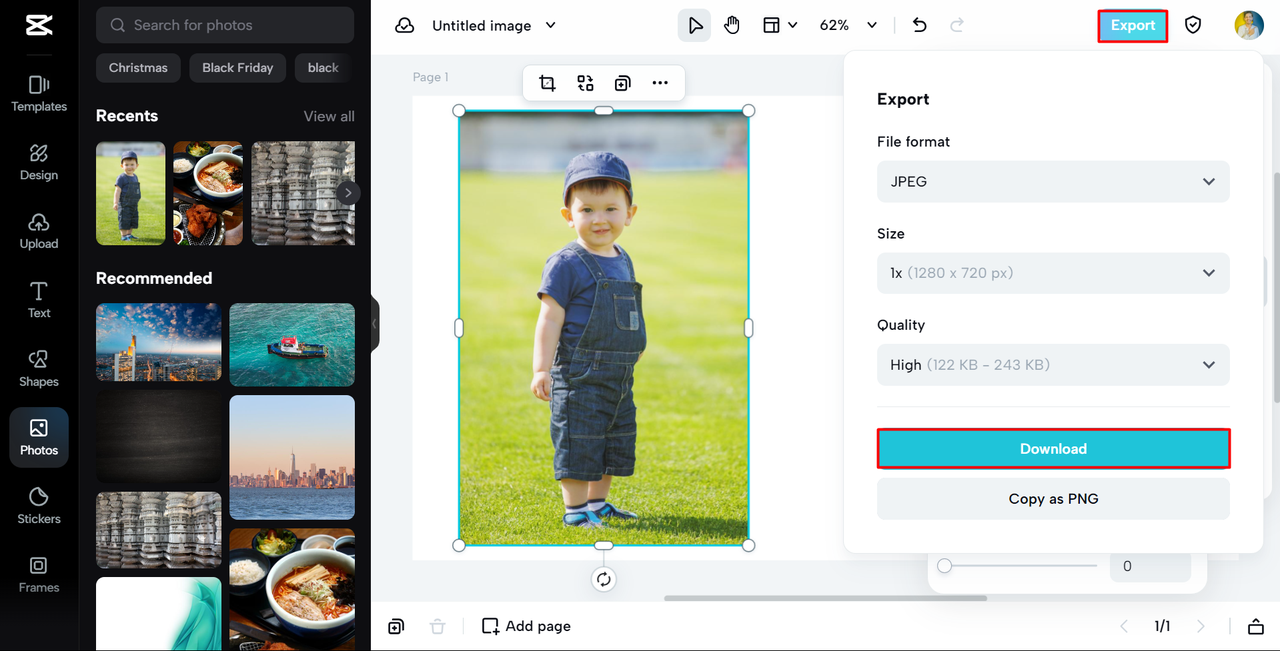
Task: Click the Untitled image title text
Action: (x=481, y=25)
